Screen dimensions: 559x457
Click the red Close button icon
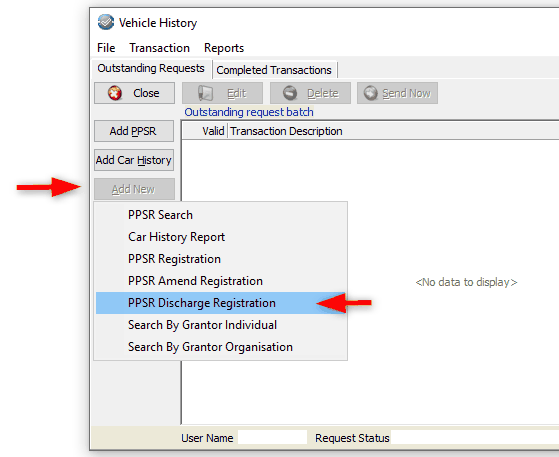tap(115, 93)
